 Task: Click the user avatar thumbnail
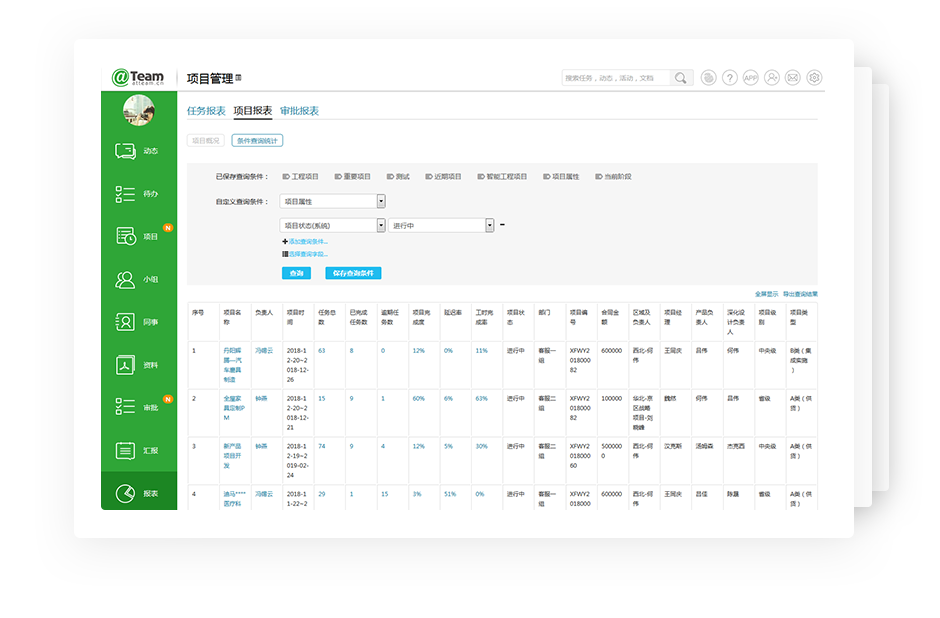[x=138, y=110]
